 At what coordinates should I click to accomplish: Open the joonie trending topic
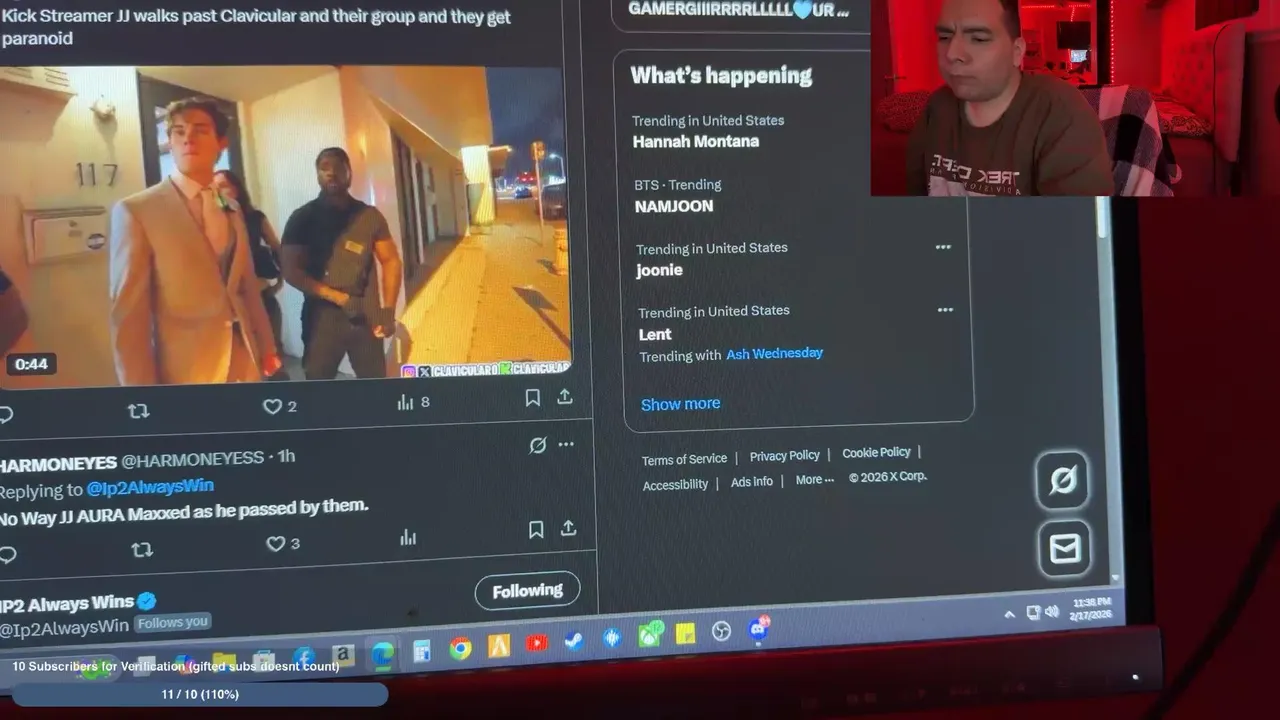pos(660,270)
